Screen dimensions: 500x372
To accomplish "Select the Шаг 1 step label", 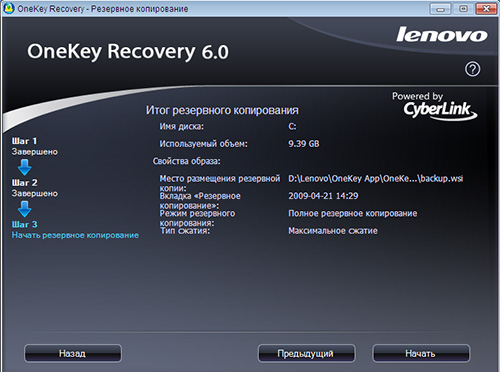I will [24, 141].
